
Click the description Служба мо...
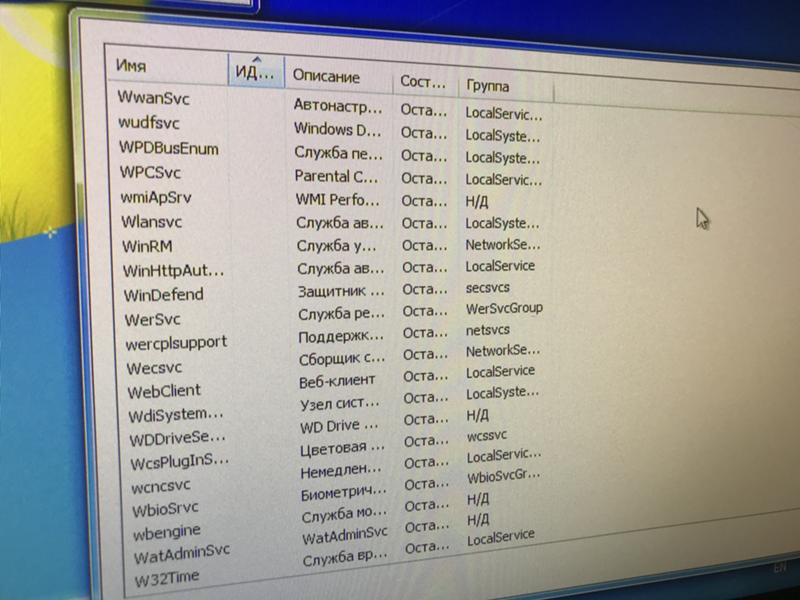pyautogui.click(x=344, y=515)
